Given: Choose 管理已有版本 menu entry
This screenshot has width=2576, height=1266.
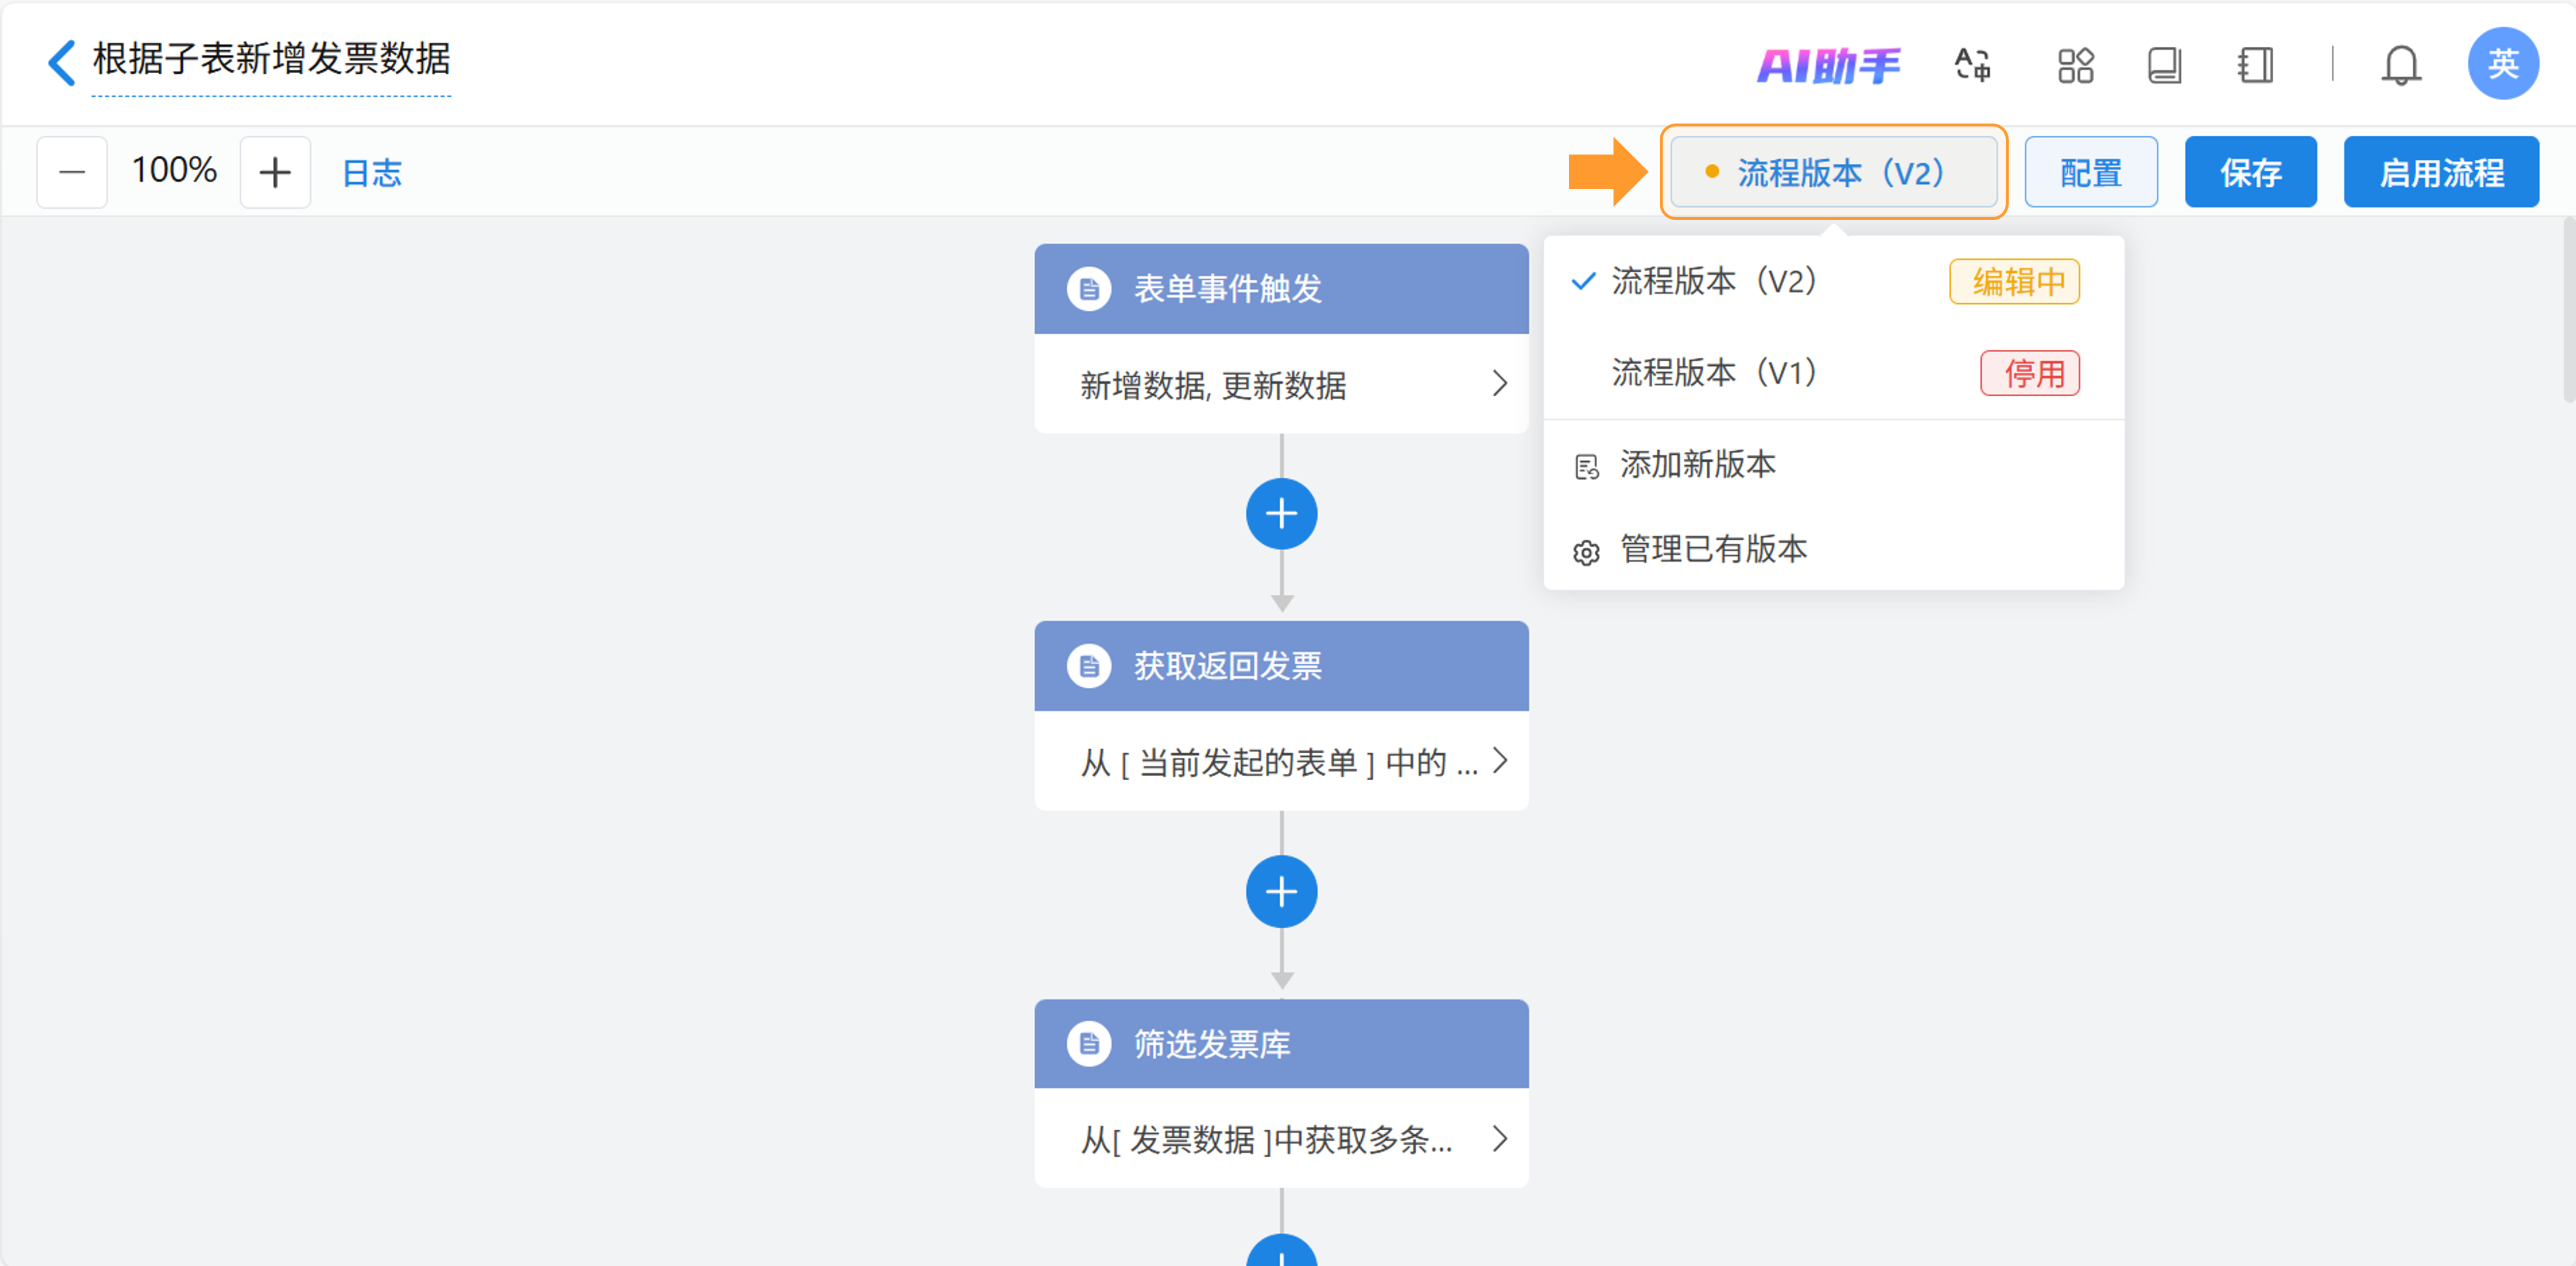Looking at the screenshot, I should click(1712, 550).
